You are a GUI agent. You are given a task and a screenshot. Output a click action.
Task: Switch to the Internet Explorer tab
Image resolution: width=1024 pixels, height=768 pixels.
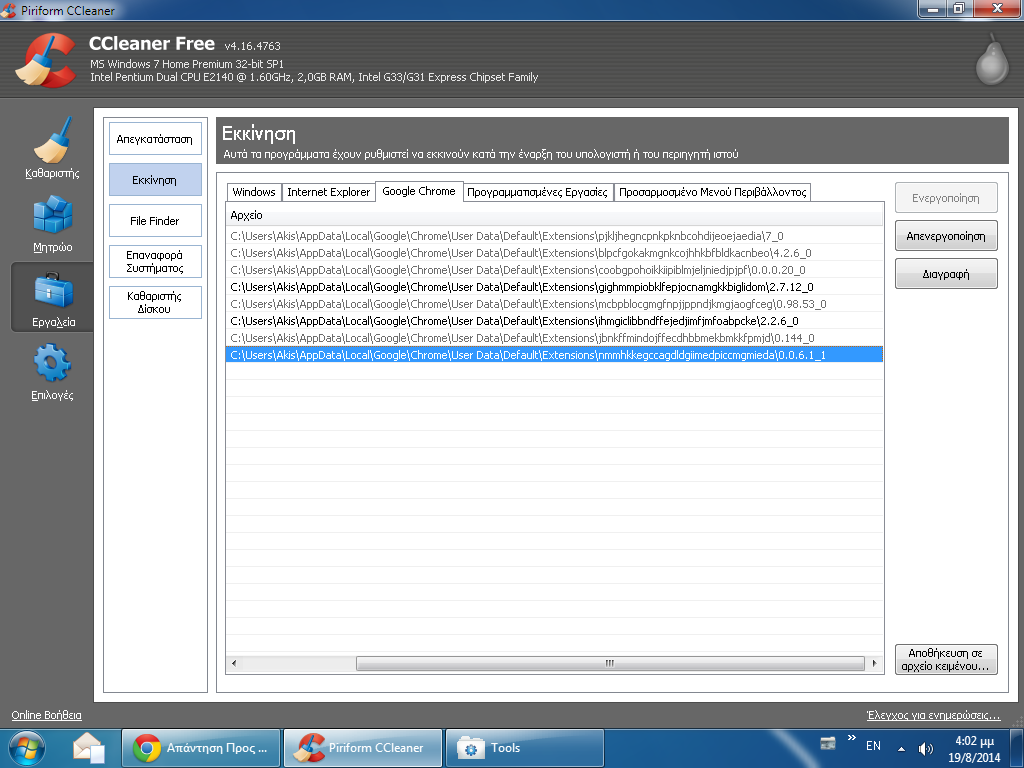[328, 192]
